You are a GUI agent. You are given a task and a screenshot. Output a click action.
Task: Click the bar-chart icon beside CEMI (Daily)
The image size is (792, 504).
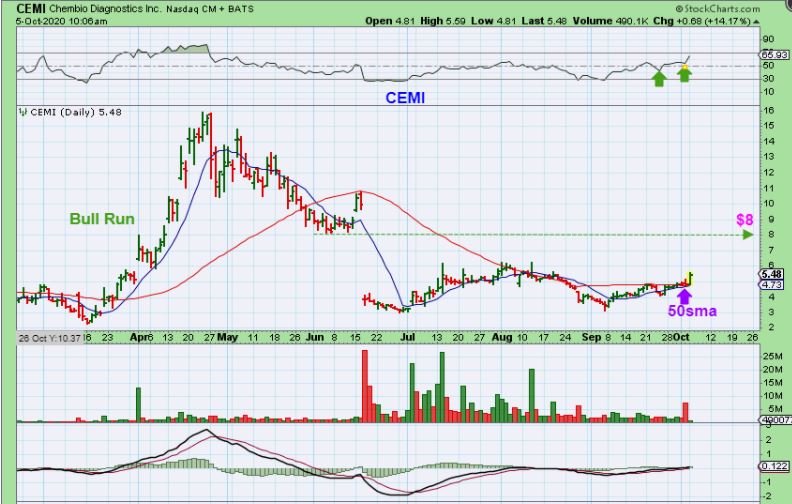(23, 112)
